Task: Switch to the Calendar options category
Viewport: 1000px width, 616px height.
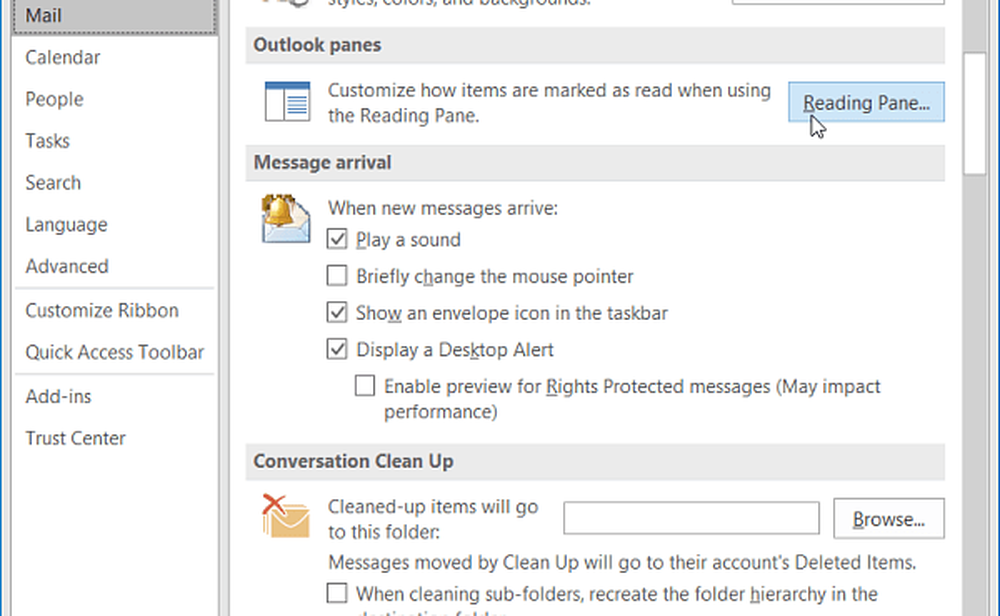Action: tap(62, 58)
